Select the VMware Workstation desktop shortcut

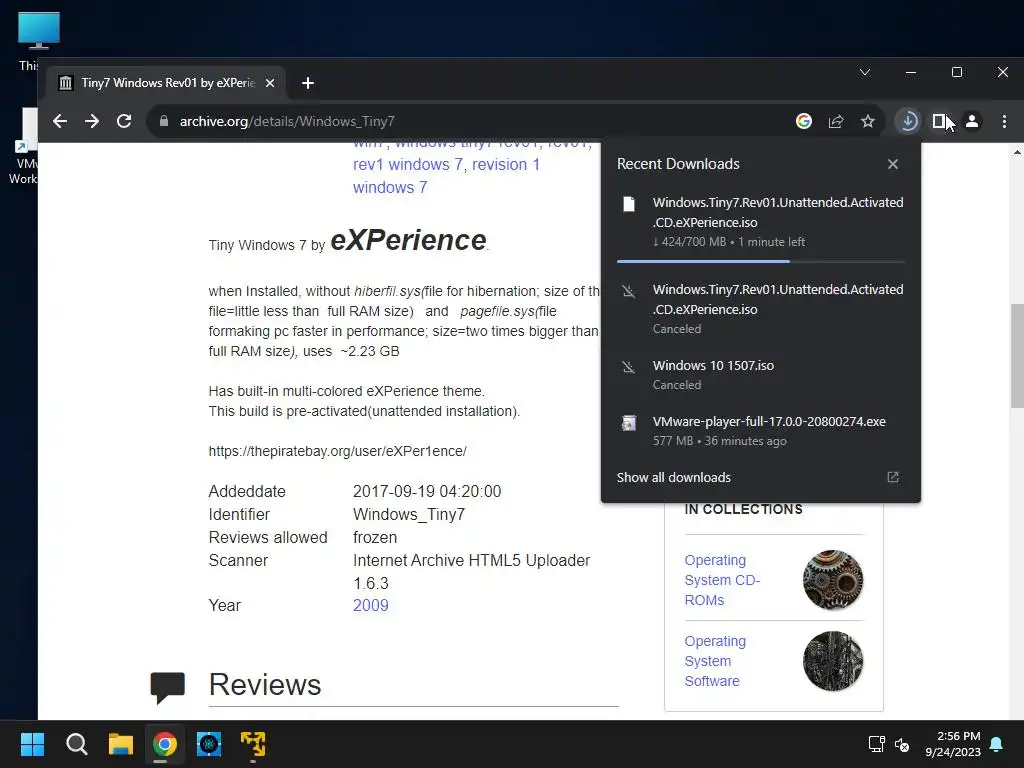[x=24, y=147]
